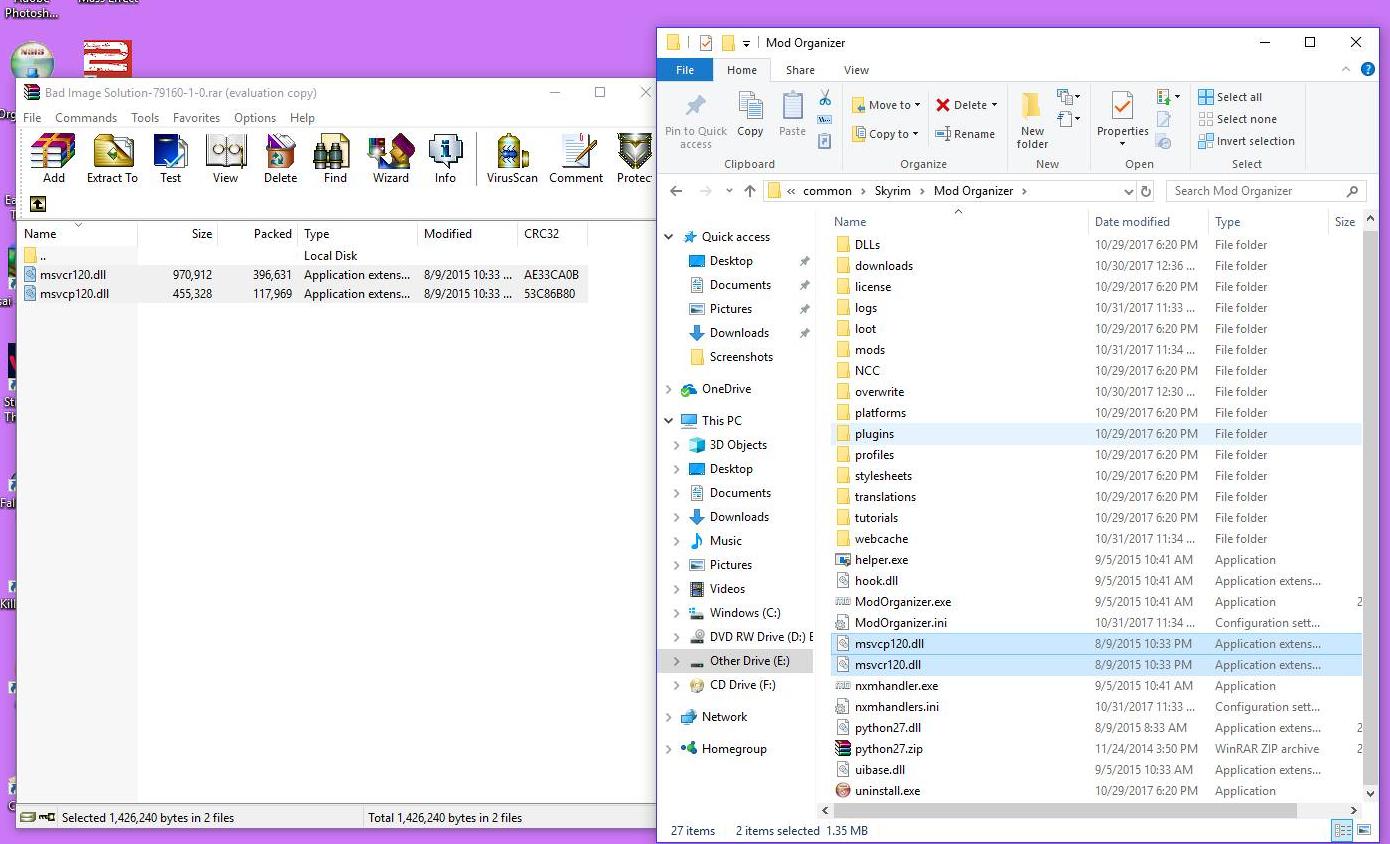Click Skyrim in the address breadcrumb
Viewport: 1390px width, 844px height.
(x=892, y=191)
